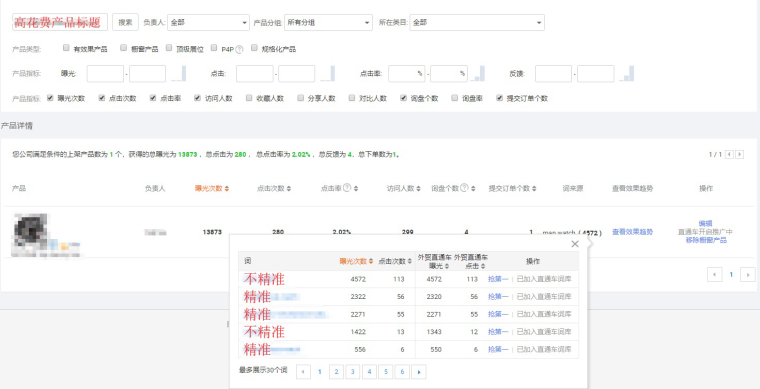This screenshot has height=389, width=760.
Task: Open the 所在类目 dropdown
Action: (x=477, y=22)
